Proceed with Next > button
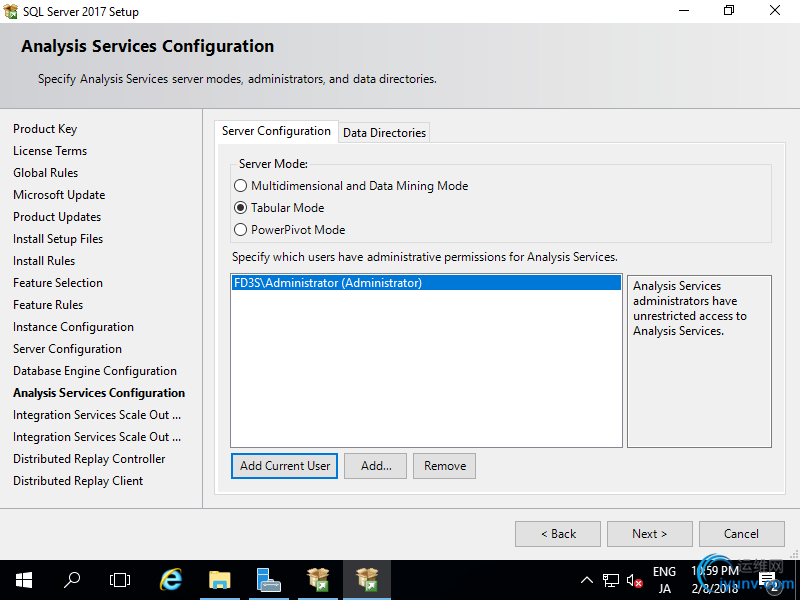The image size is (800, 600). 649,534
